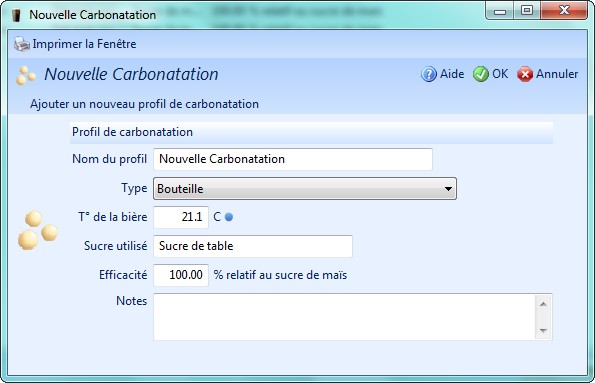Image resolution: width=595 pixels, height=383 pixels.
Task: Open help with the Aide question mark icon
Action: pyautogui.click(x=429, y=74)
